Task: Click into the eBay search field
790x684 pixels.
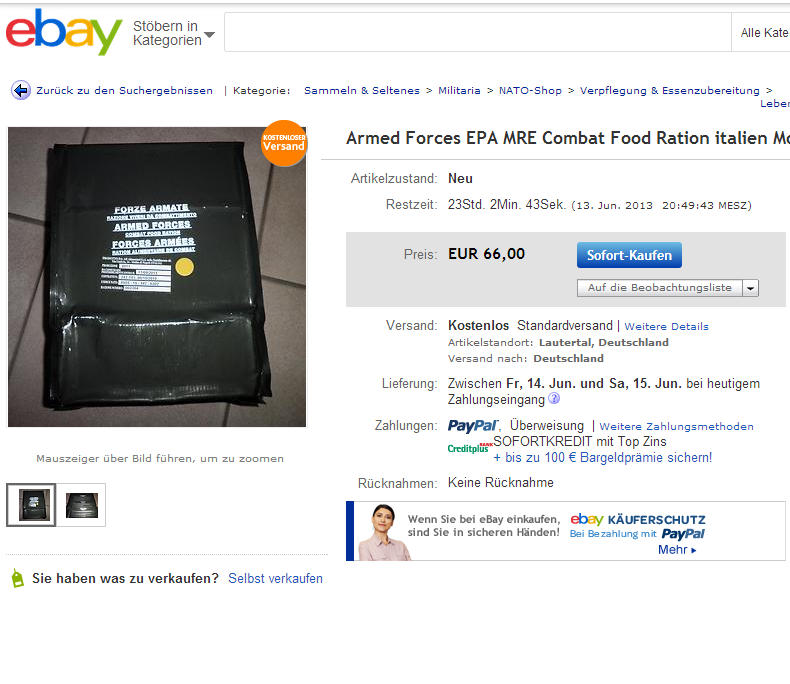Action: coord(478,32)
